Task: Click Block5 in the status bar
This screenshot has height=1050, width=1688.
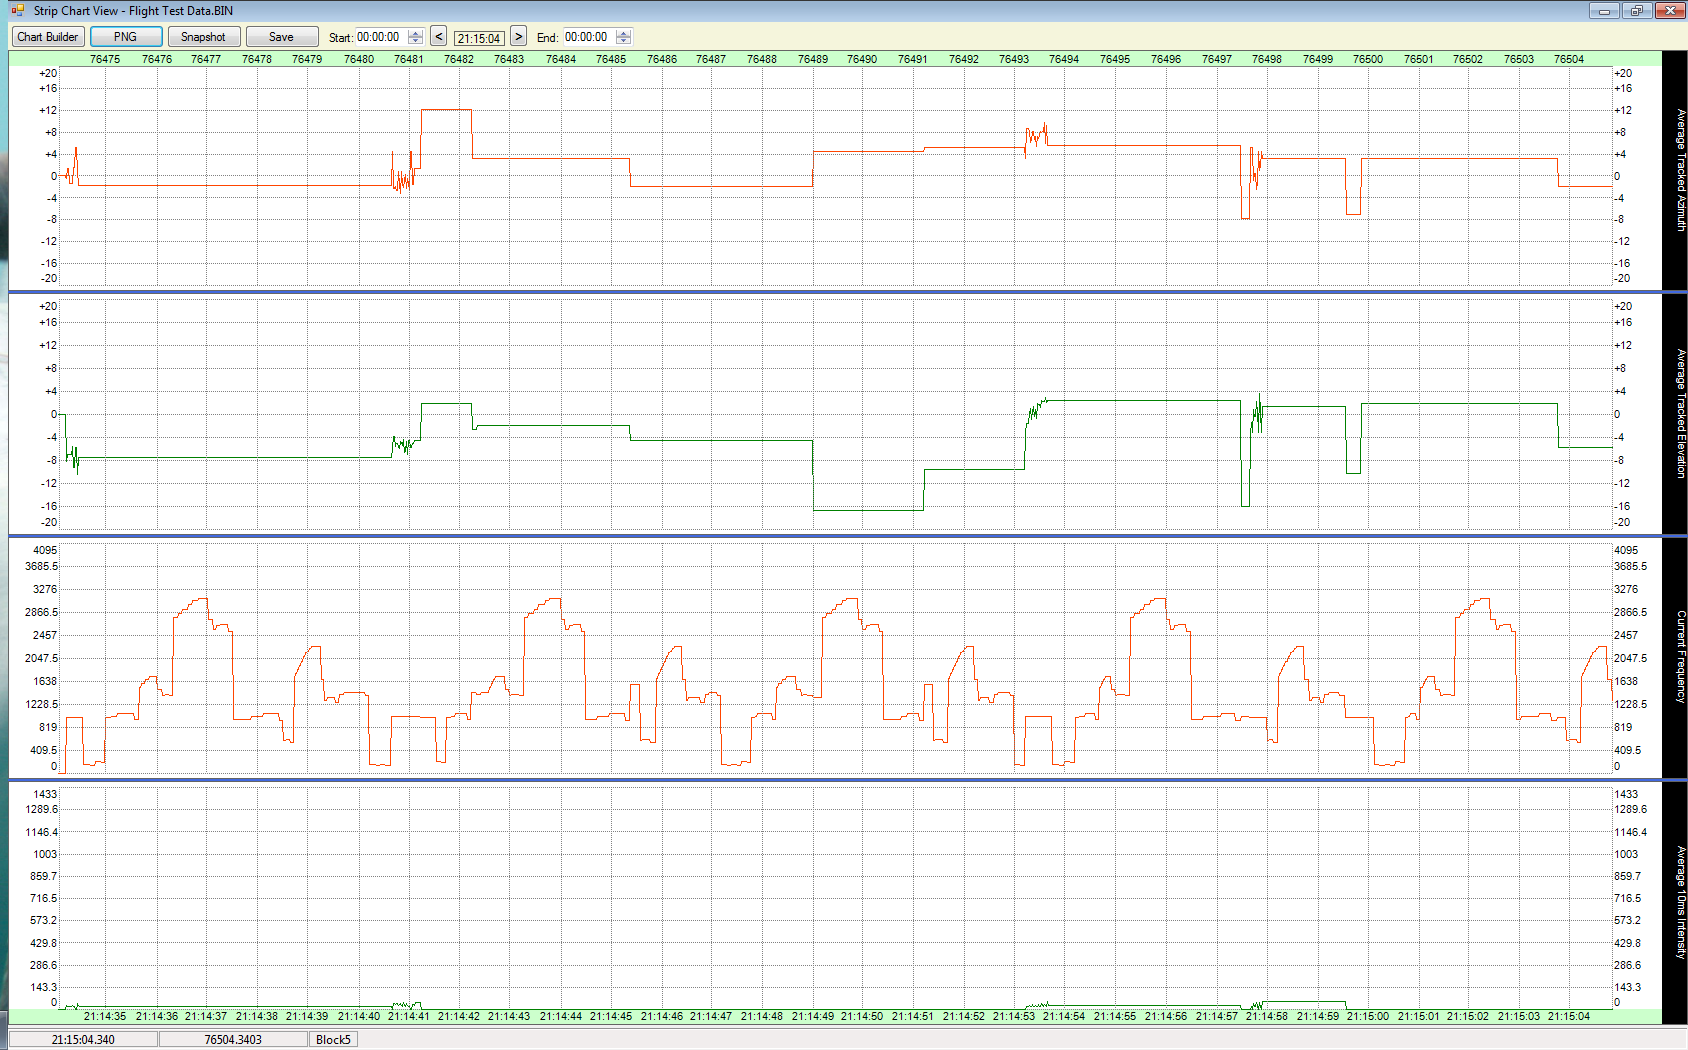Action: click(333, 1040)
